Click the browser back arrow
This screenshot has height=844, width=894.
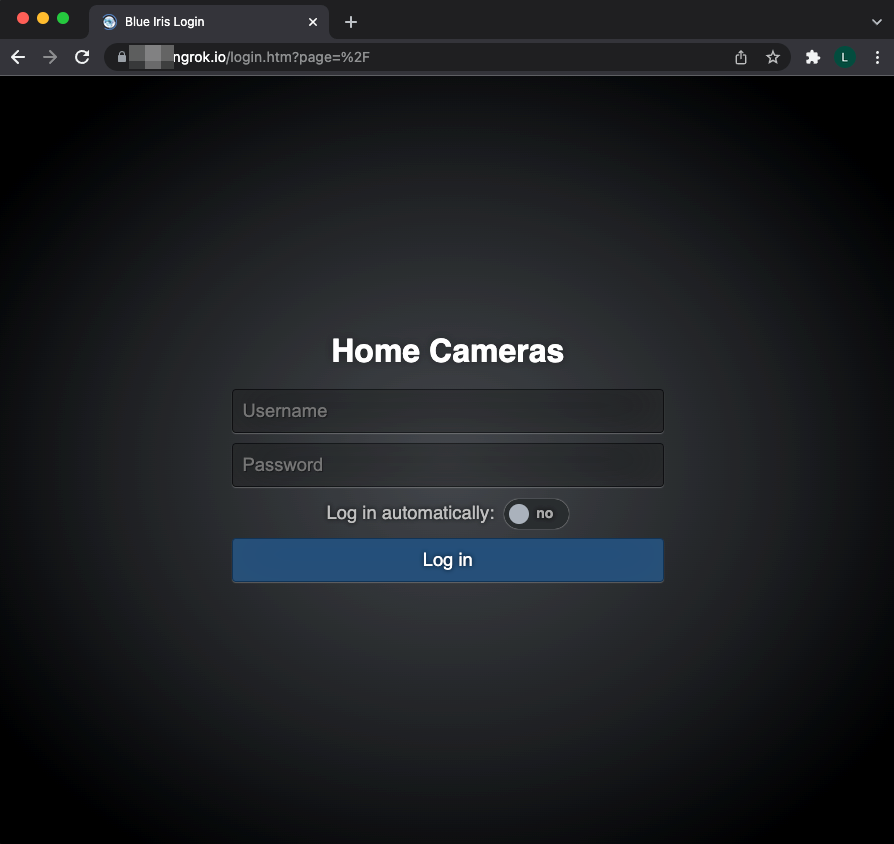(18, 58)
